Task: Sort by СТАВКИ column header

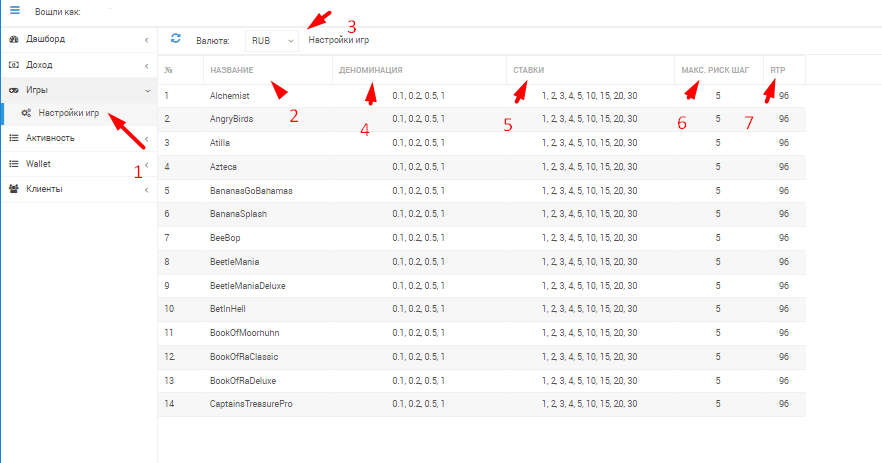Action: (529, 70)
